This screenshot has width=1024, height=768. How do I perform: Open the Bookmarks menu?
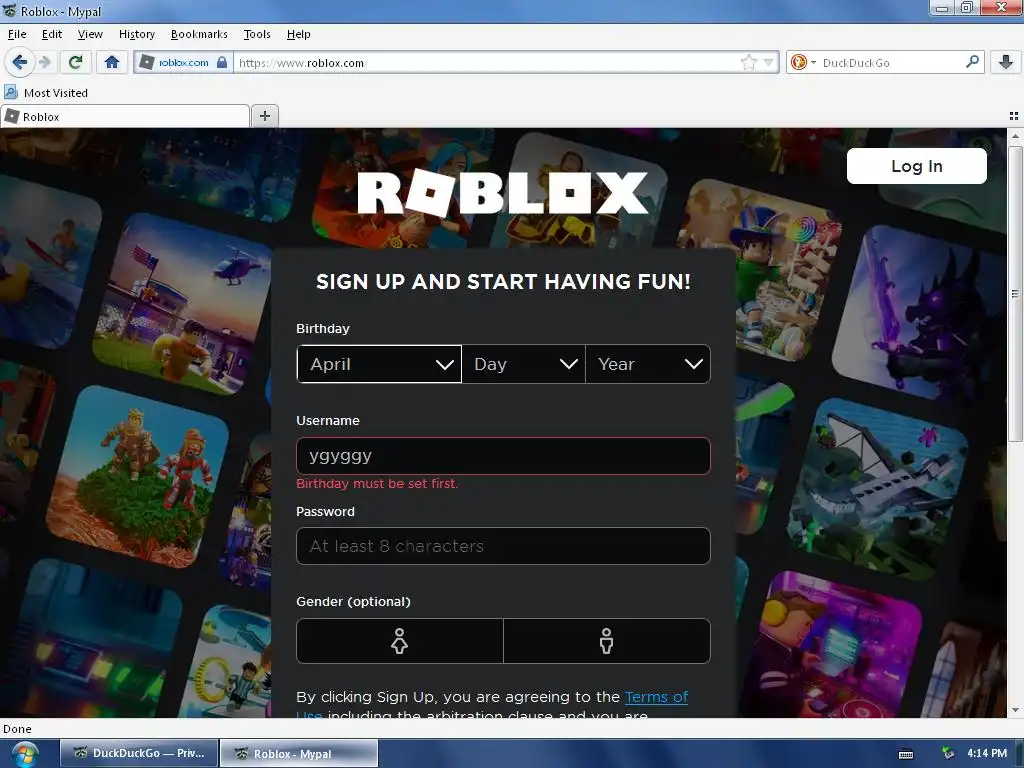click(199, 34)
